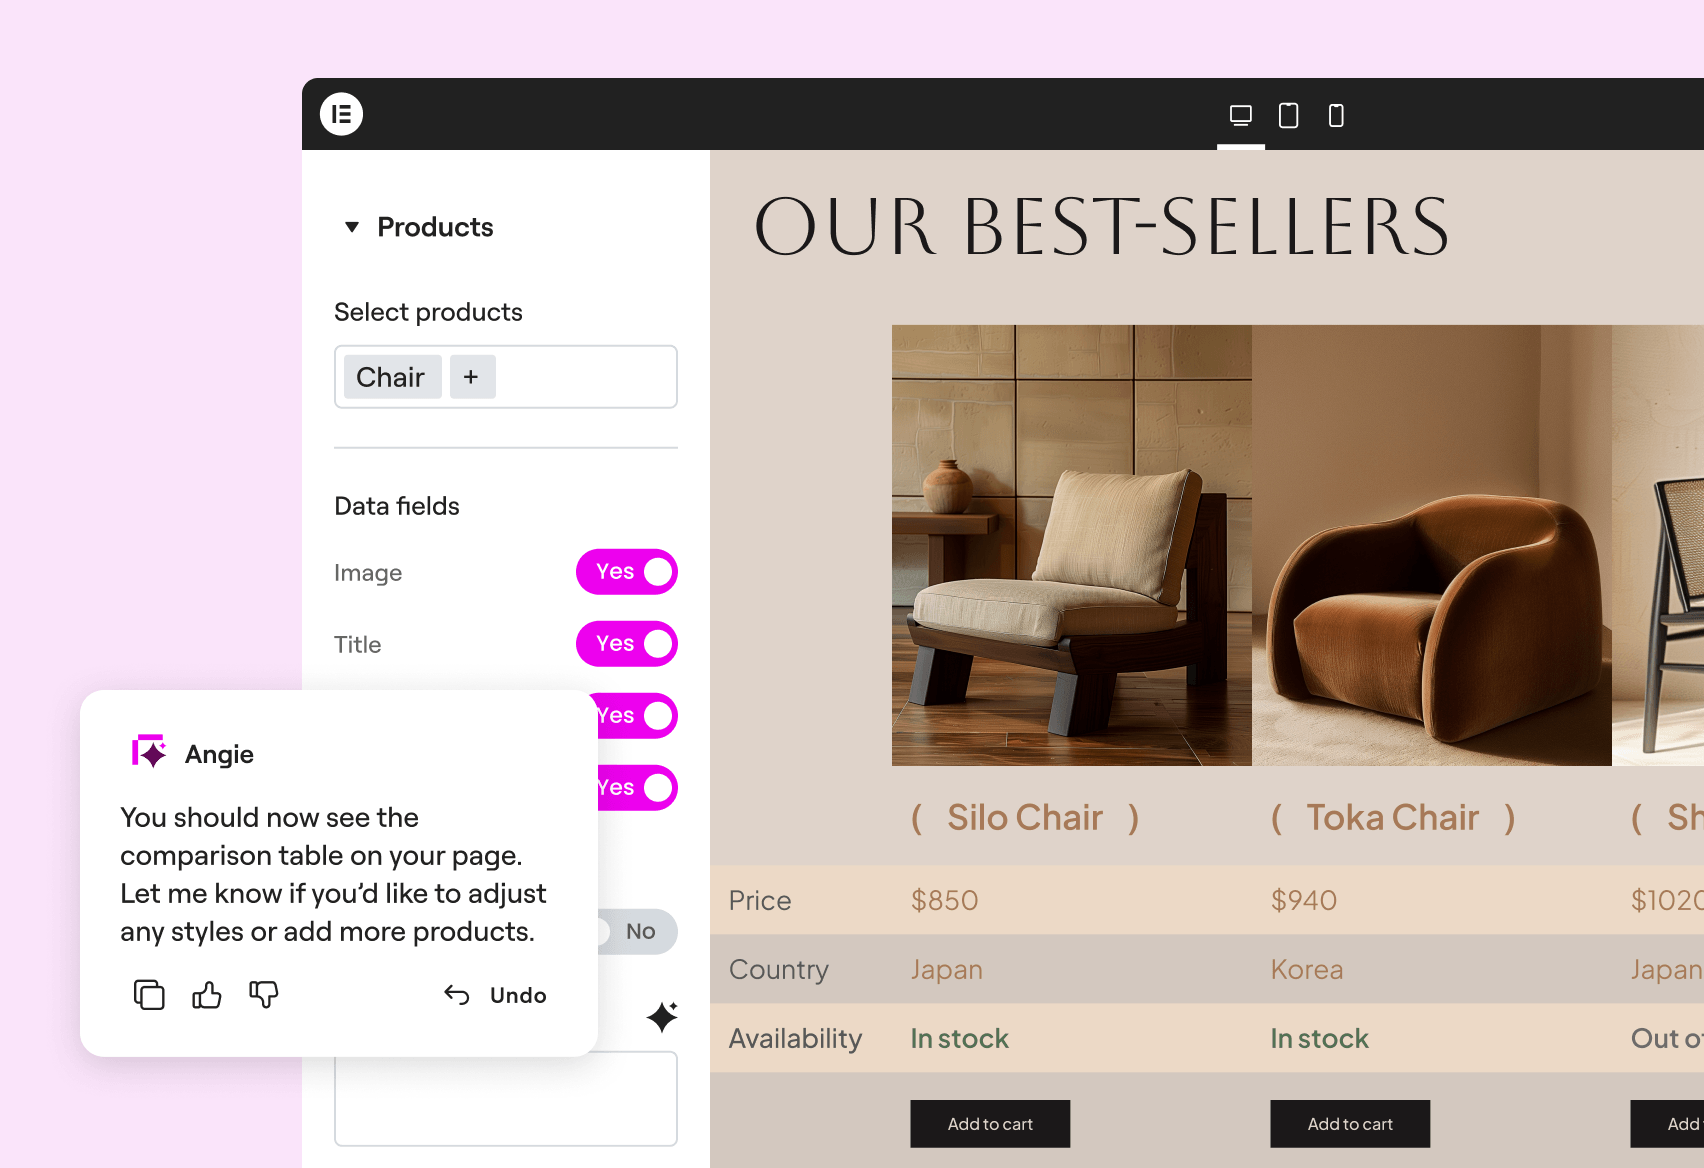This screenshot has width=1704, height=1168.
Task: Give Angie's reply a thumbs up
Action: point(207,995)
